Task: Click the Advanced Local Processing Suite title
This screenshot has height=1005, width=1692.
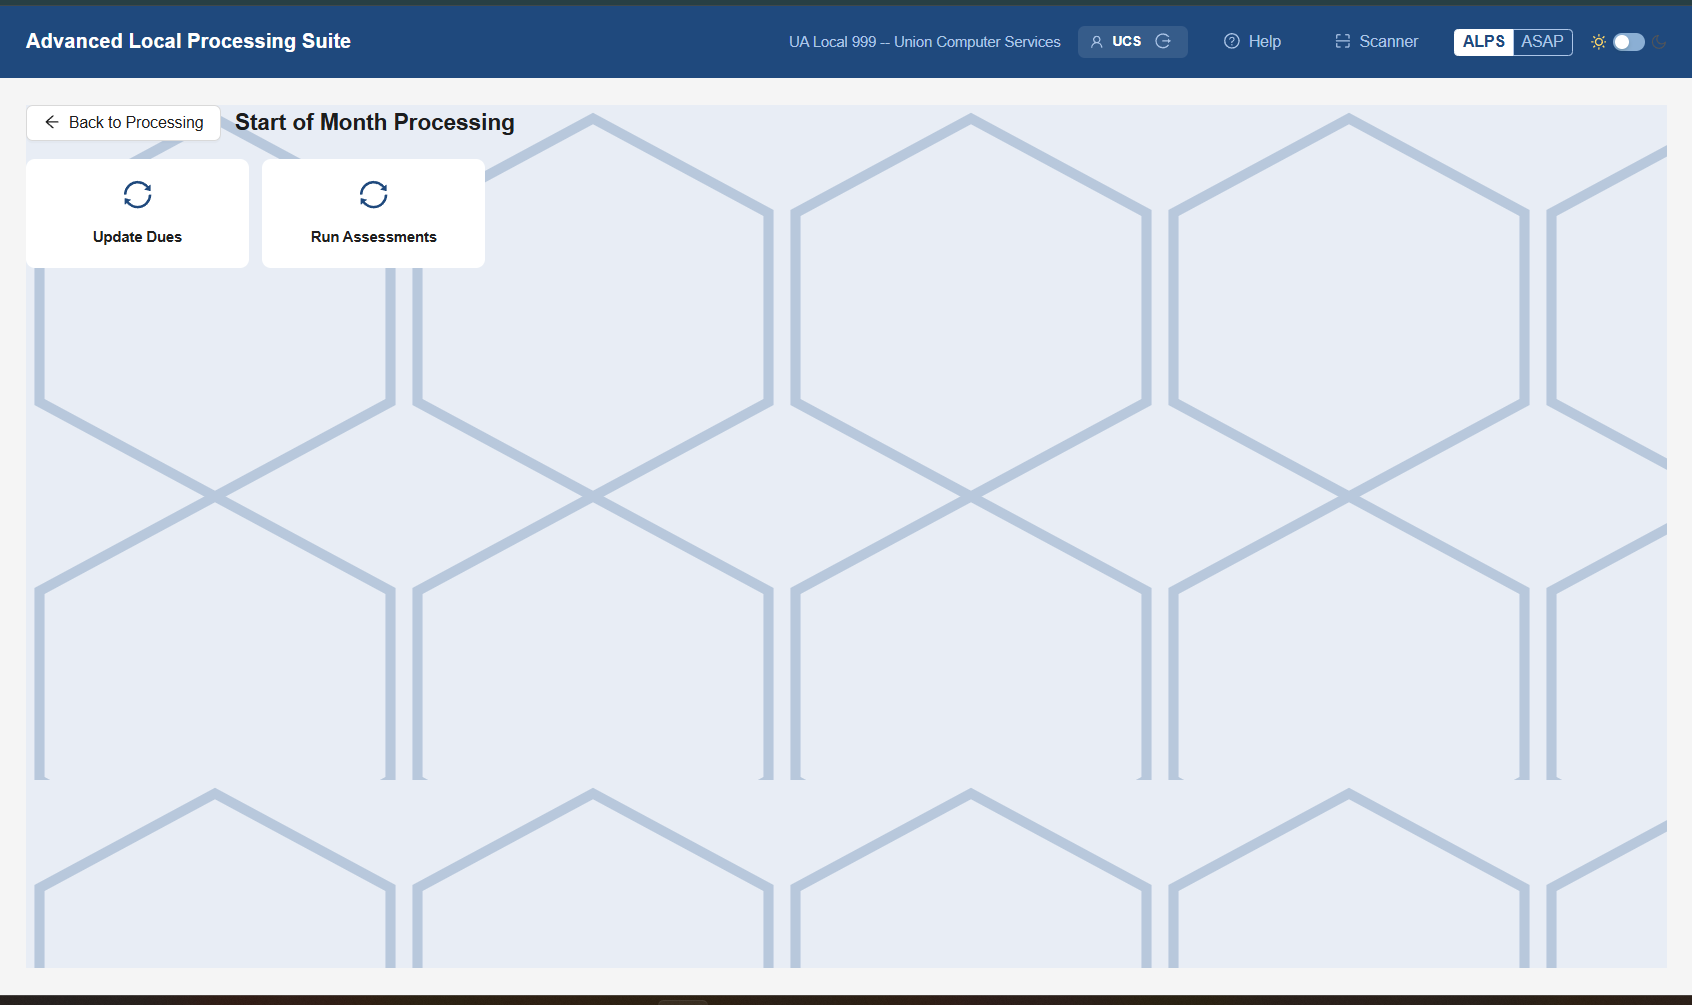Action: pos(188,41)
